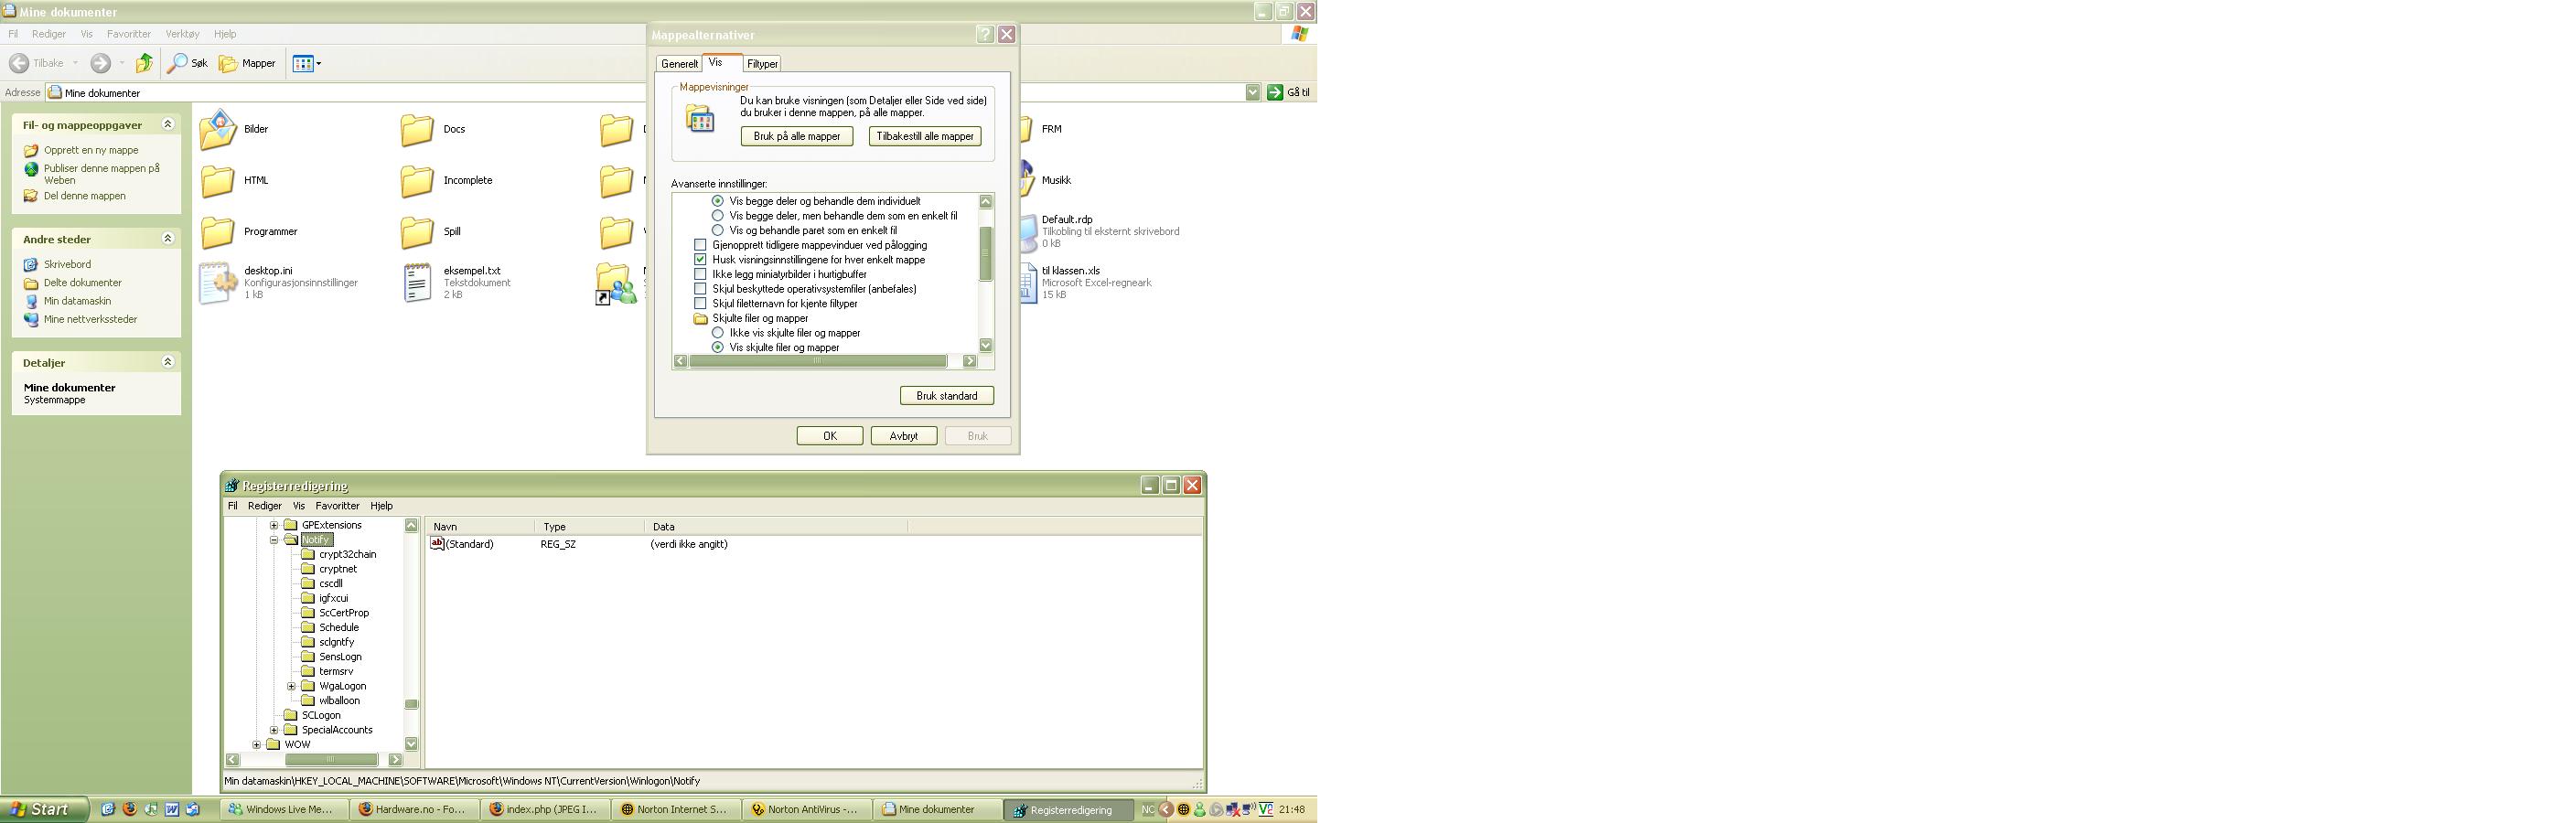The height and width of the screenshot is (823, 2576).
Task: Select the HTML folder icon
Action: coord(217,181)
